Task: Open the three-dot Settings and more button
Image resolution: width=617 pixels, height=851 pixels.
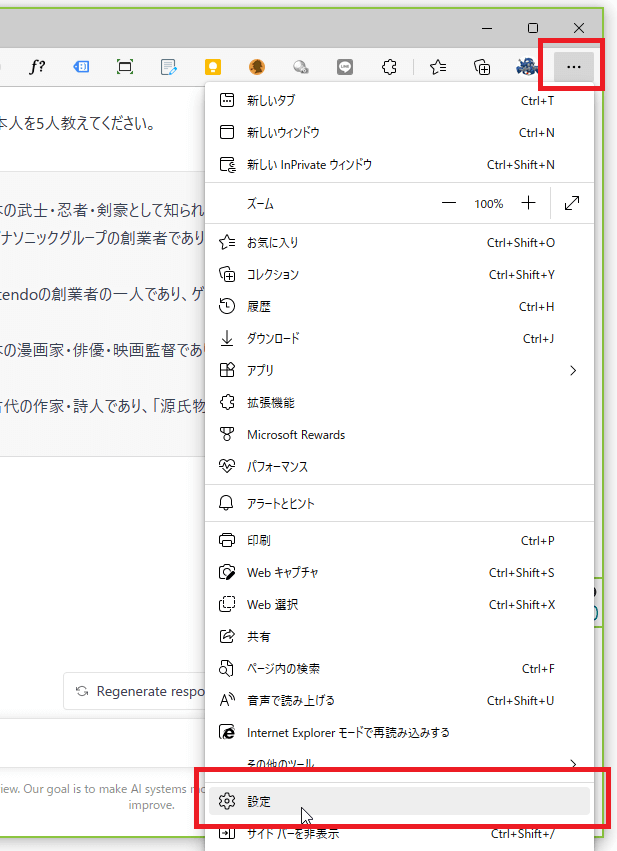Action: click(x=573, y=67)
